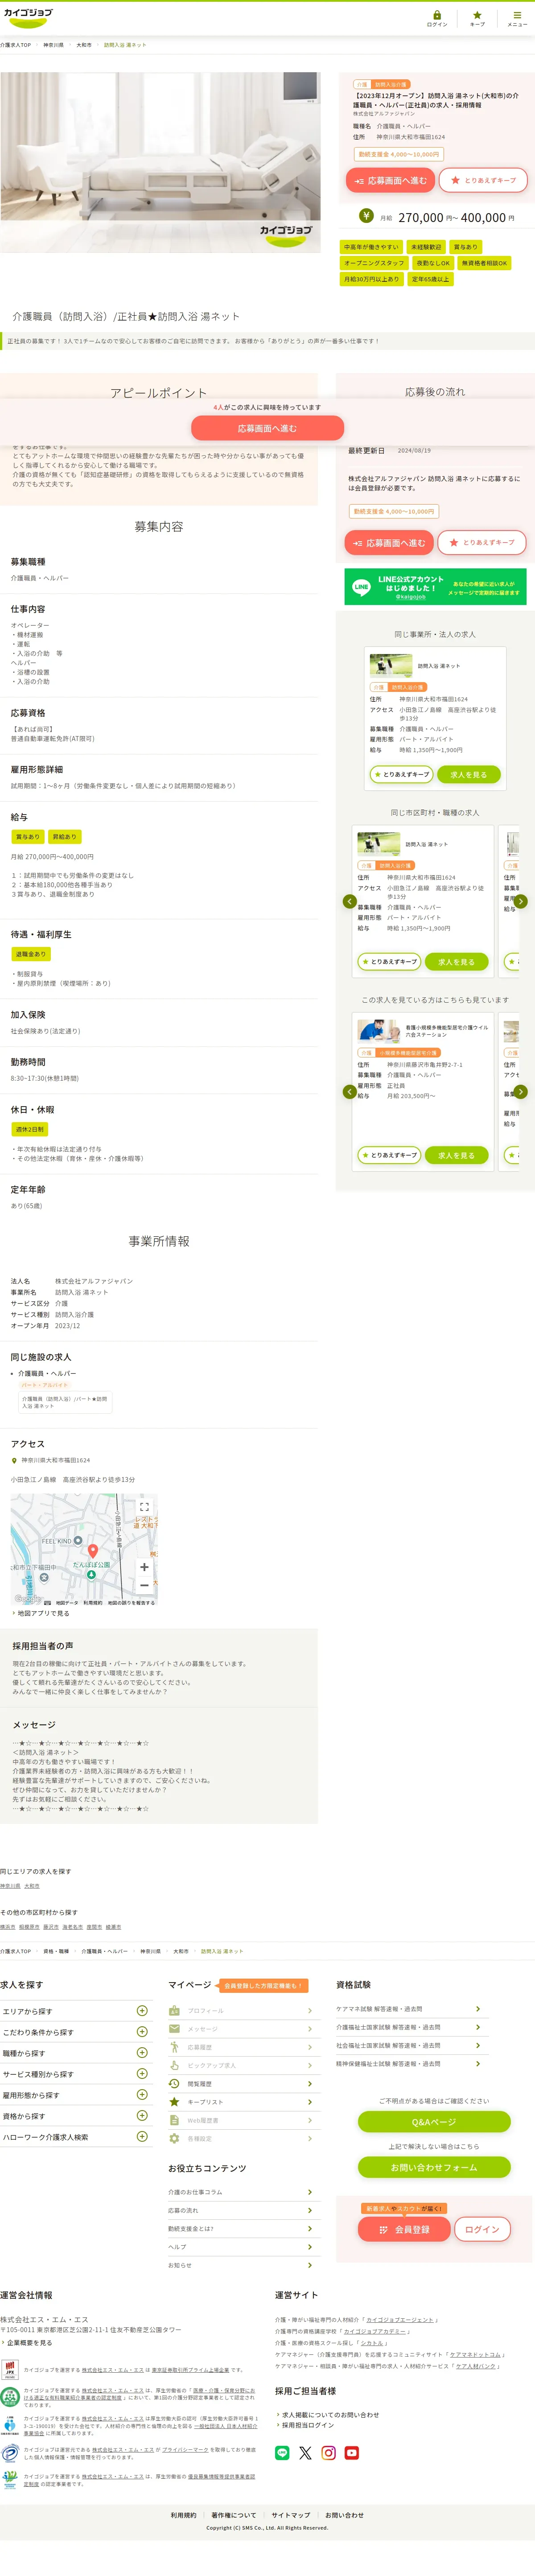Click ログイン button near 会員登録
This screenshot has width=535, height=2576.
click(482, 2229)
